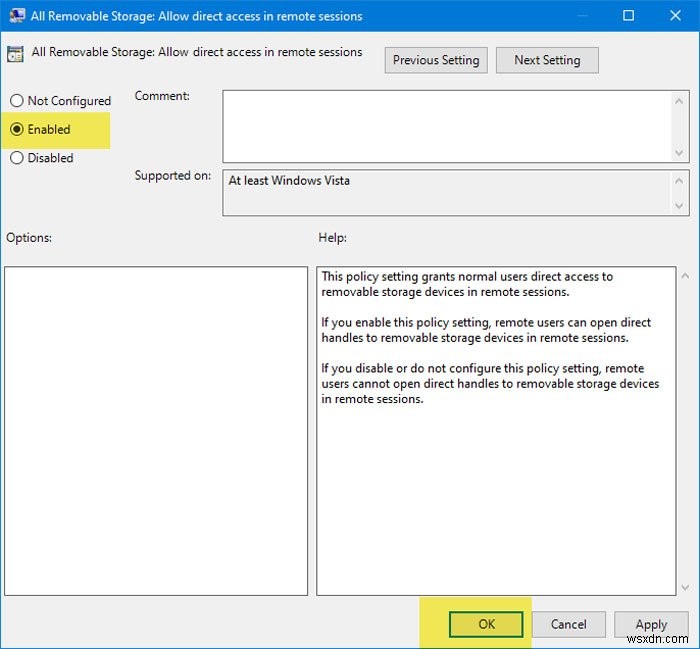Click the title bar policy window icon
This screenshot has width=700, height=649.
[17, 16]
